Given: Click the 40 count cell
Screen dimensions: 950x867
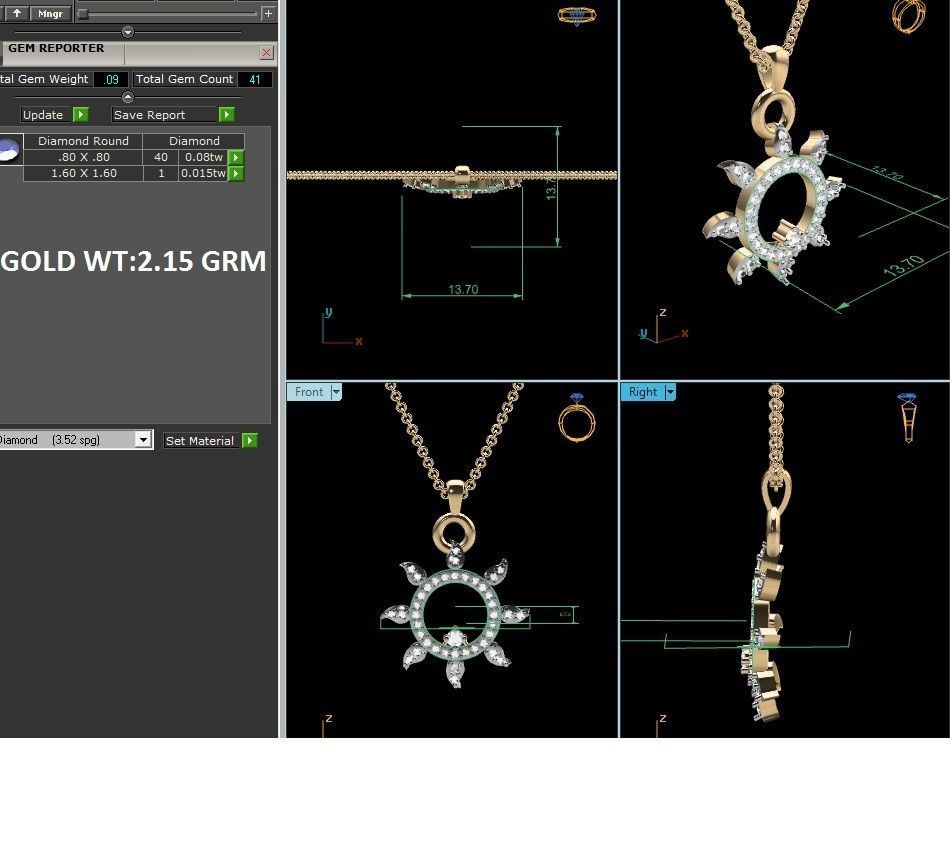Looking at the screenshot, I should click(x=161, y=157).
